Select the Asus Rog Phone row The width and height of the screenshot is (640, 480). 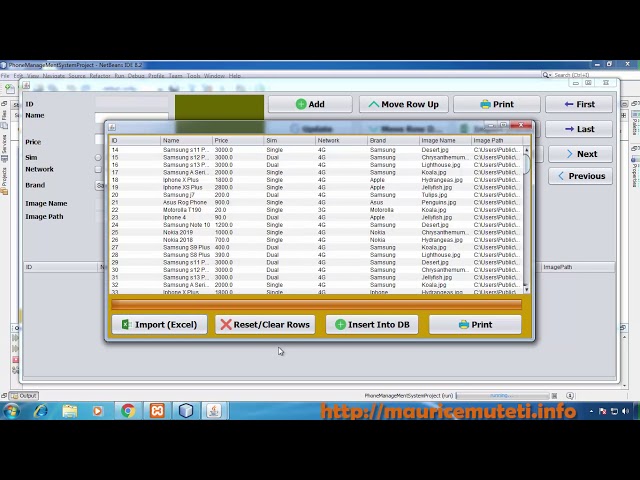[x=316, y=202]
